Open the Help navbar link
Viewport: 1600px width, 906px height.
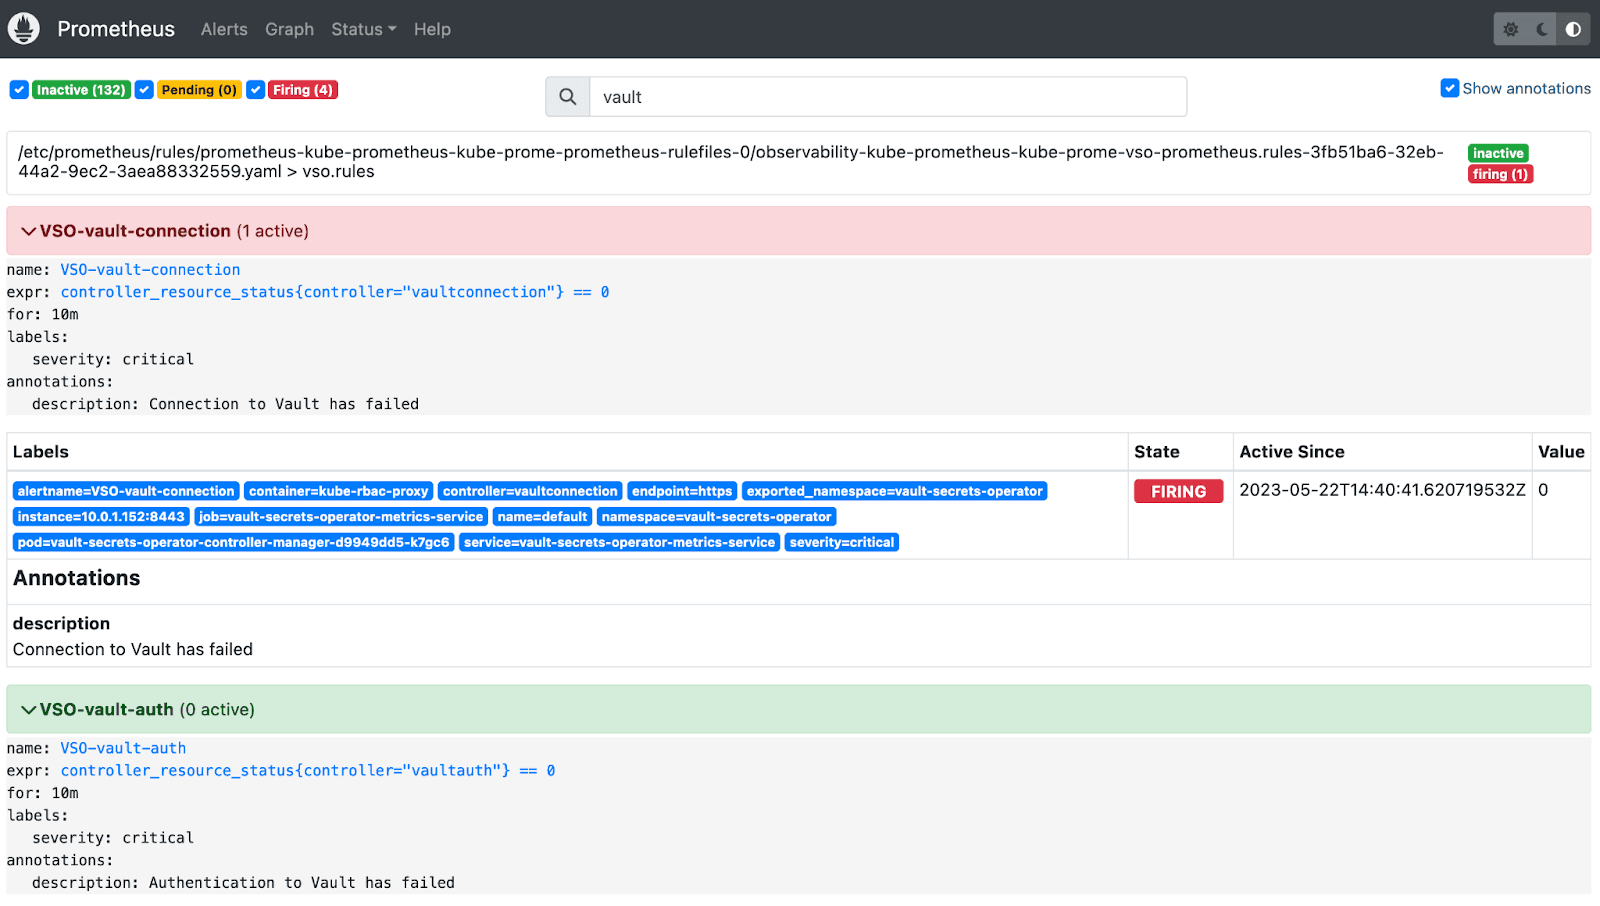click(432, 29)
